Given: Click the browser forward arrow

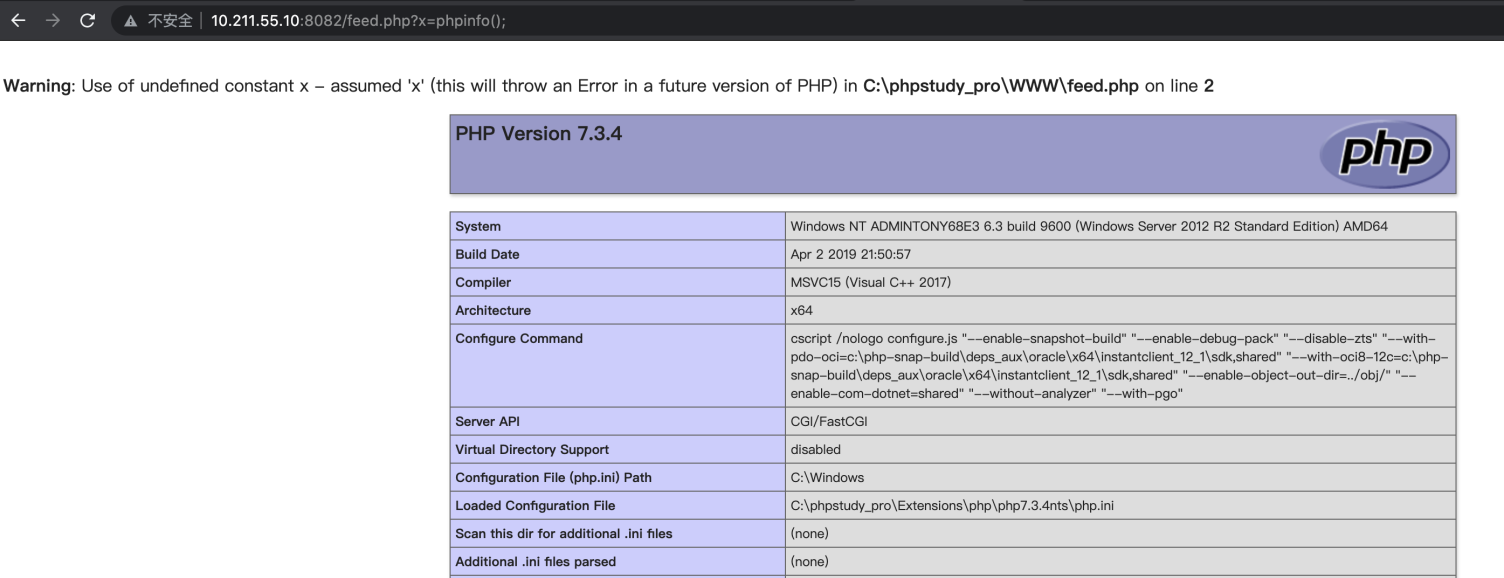Looking at the screenshot, I should coord(51,21).
